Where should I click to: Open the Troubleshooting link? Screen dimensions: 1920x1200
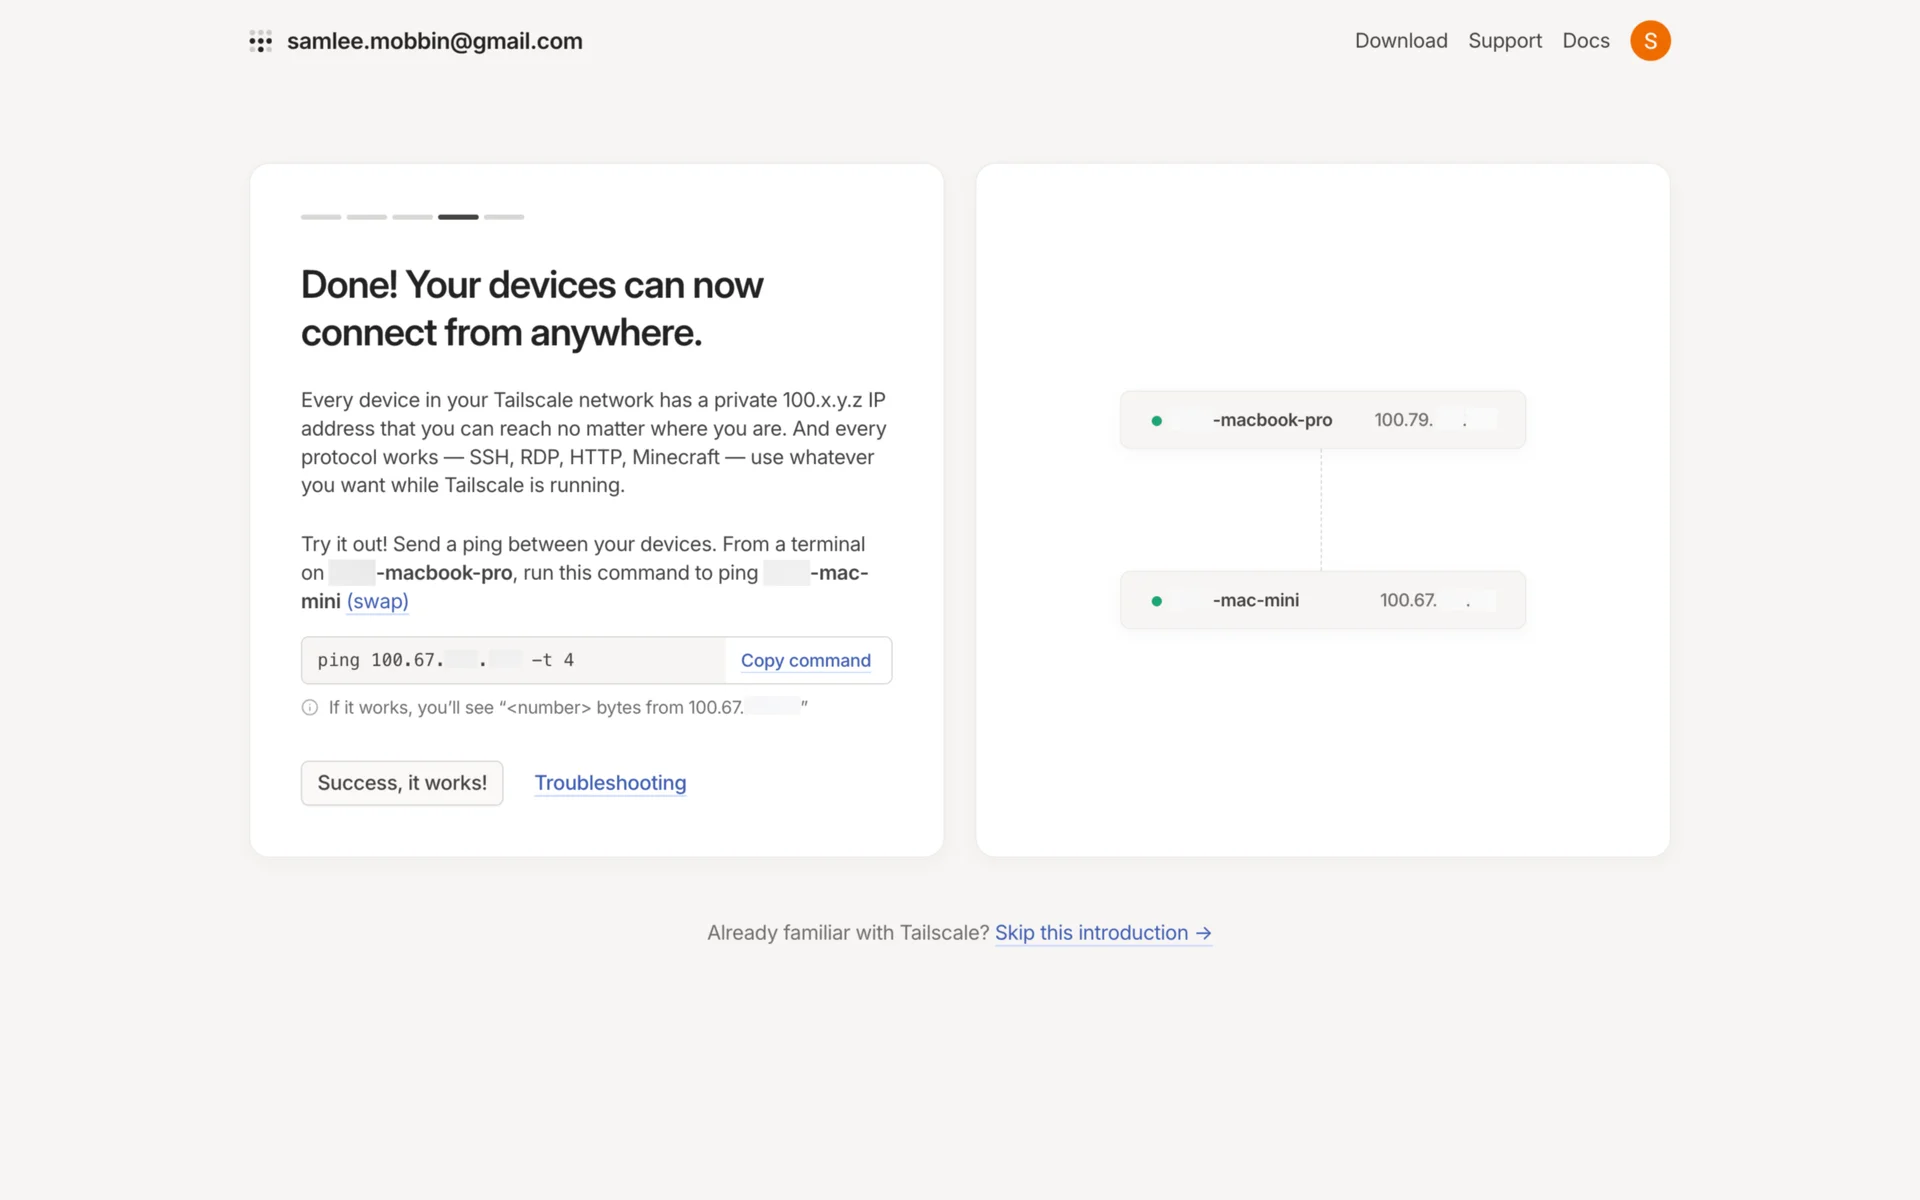click(x=610, y=783)
